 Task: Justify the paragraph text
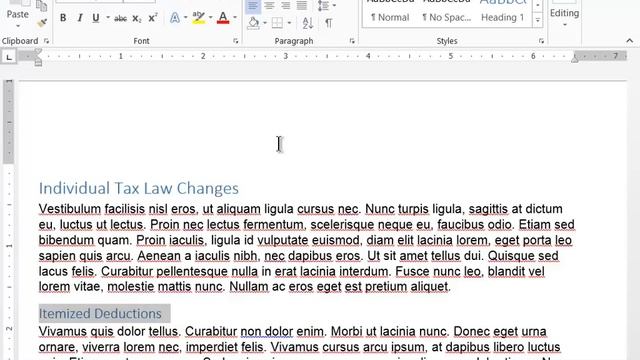(x=302, y=6)
